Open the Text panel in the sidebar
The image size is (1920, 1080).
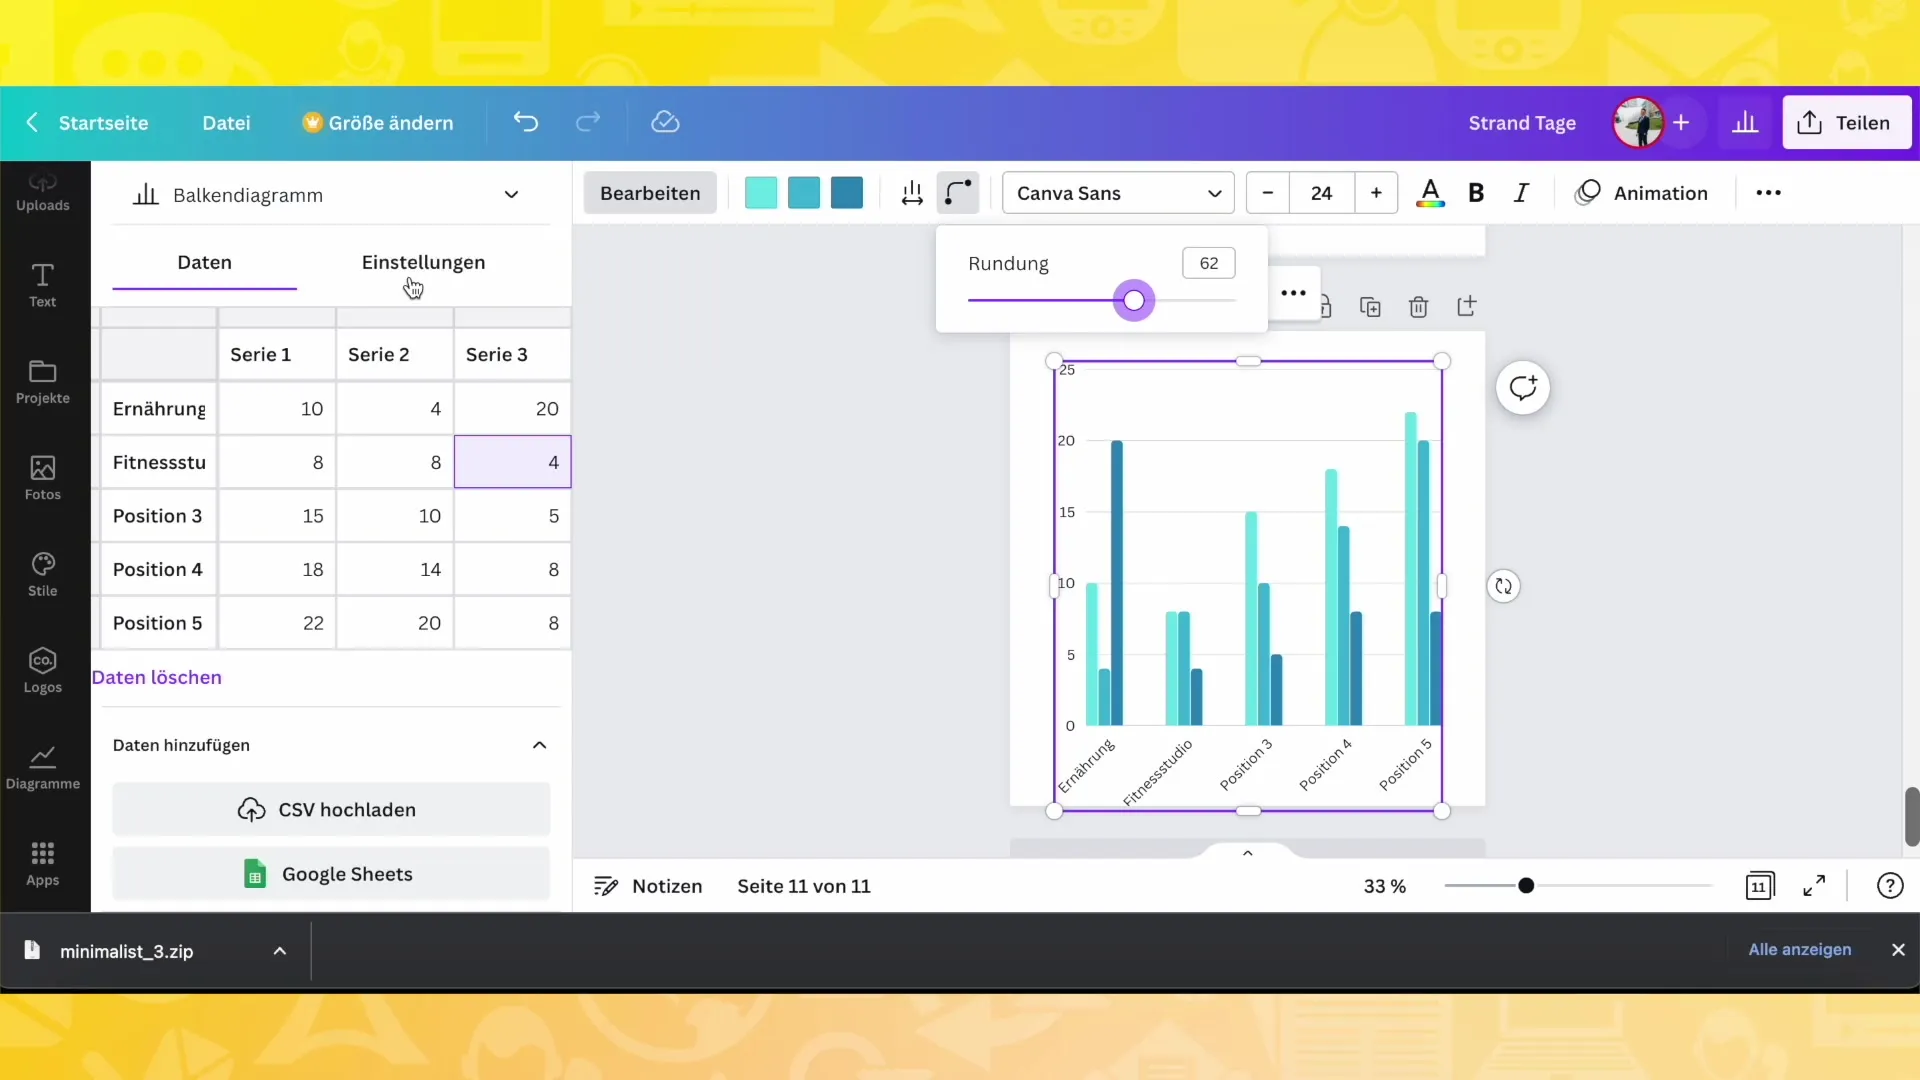[x=43, y=285]
